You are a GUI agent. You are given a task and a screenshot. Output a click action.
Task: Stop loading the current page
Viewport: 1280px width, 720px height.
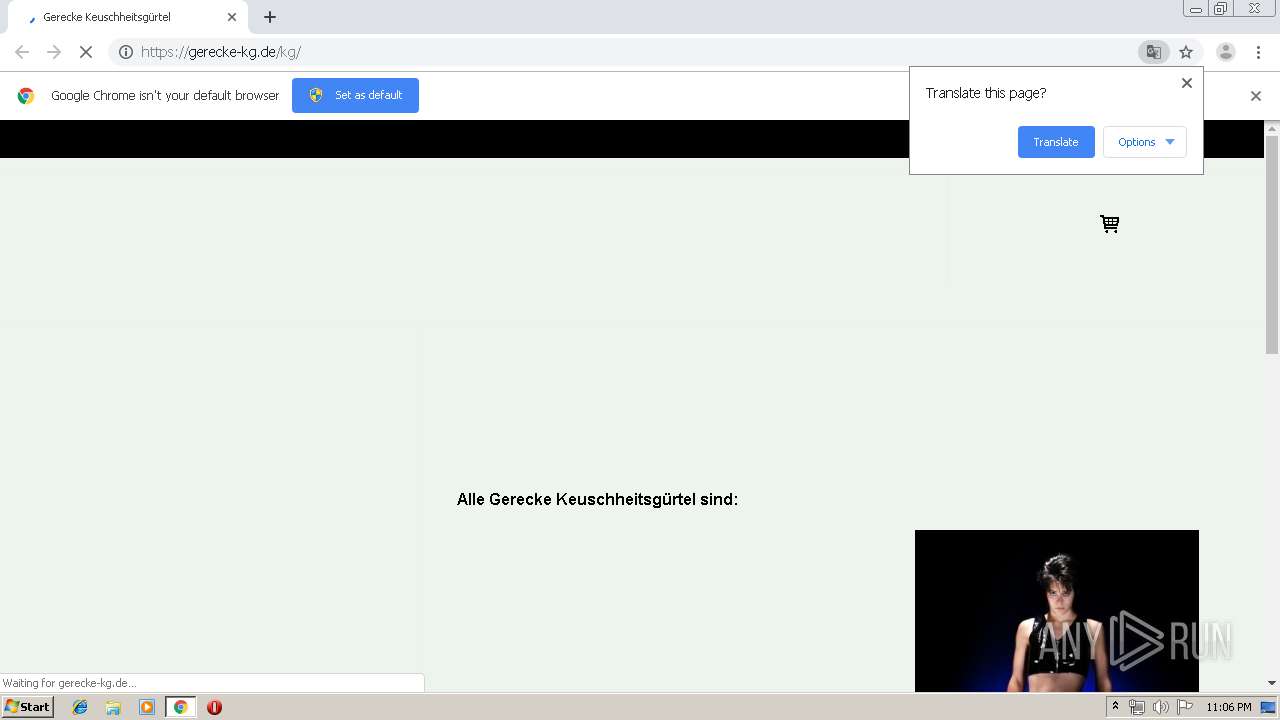(x=86, y=52)
